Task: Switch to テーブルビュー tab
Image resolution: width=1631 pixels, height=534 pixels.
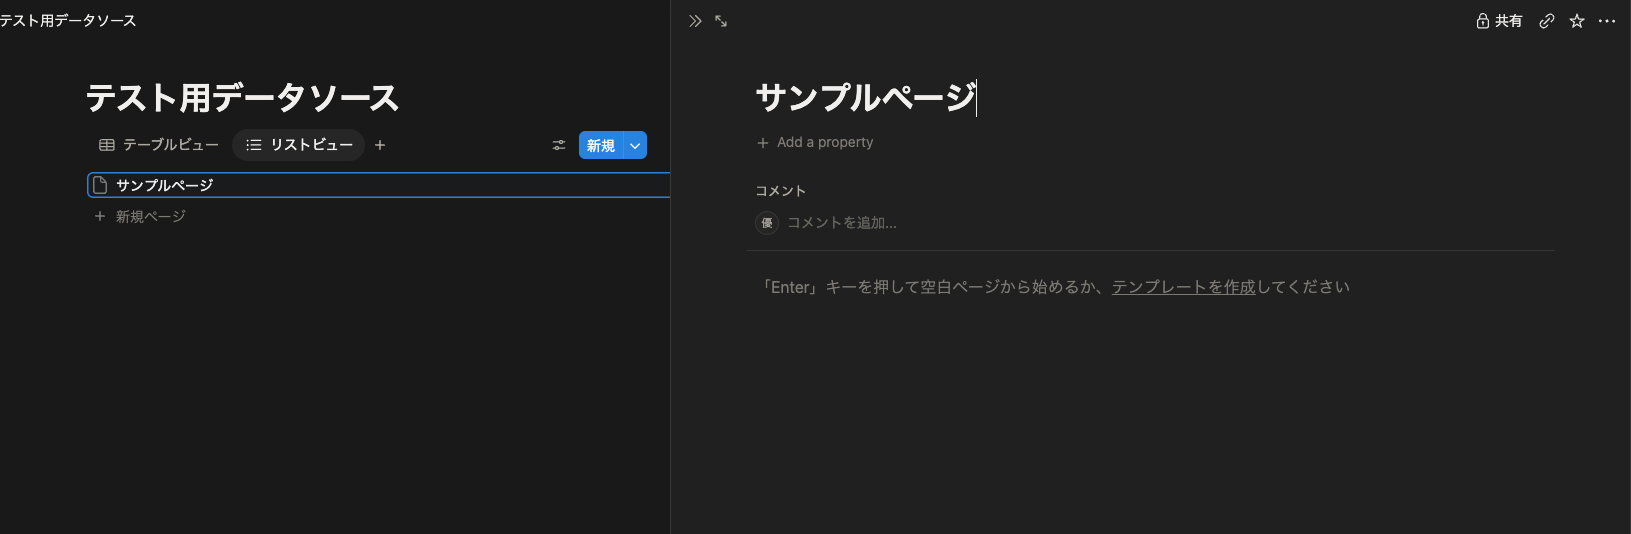Action: pos(159,145)
